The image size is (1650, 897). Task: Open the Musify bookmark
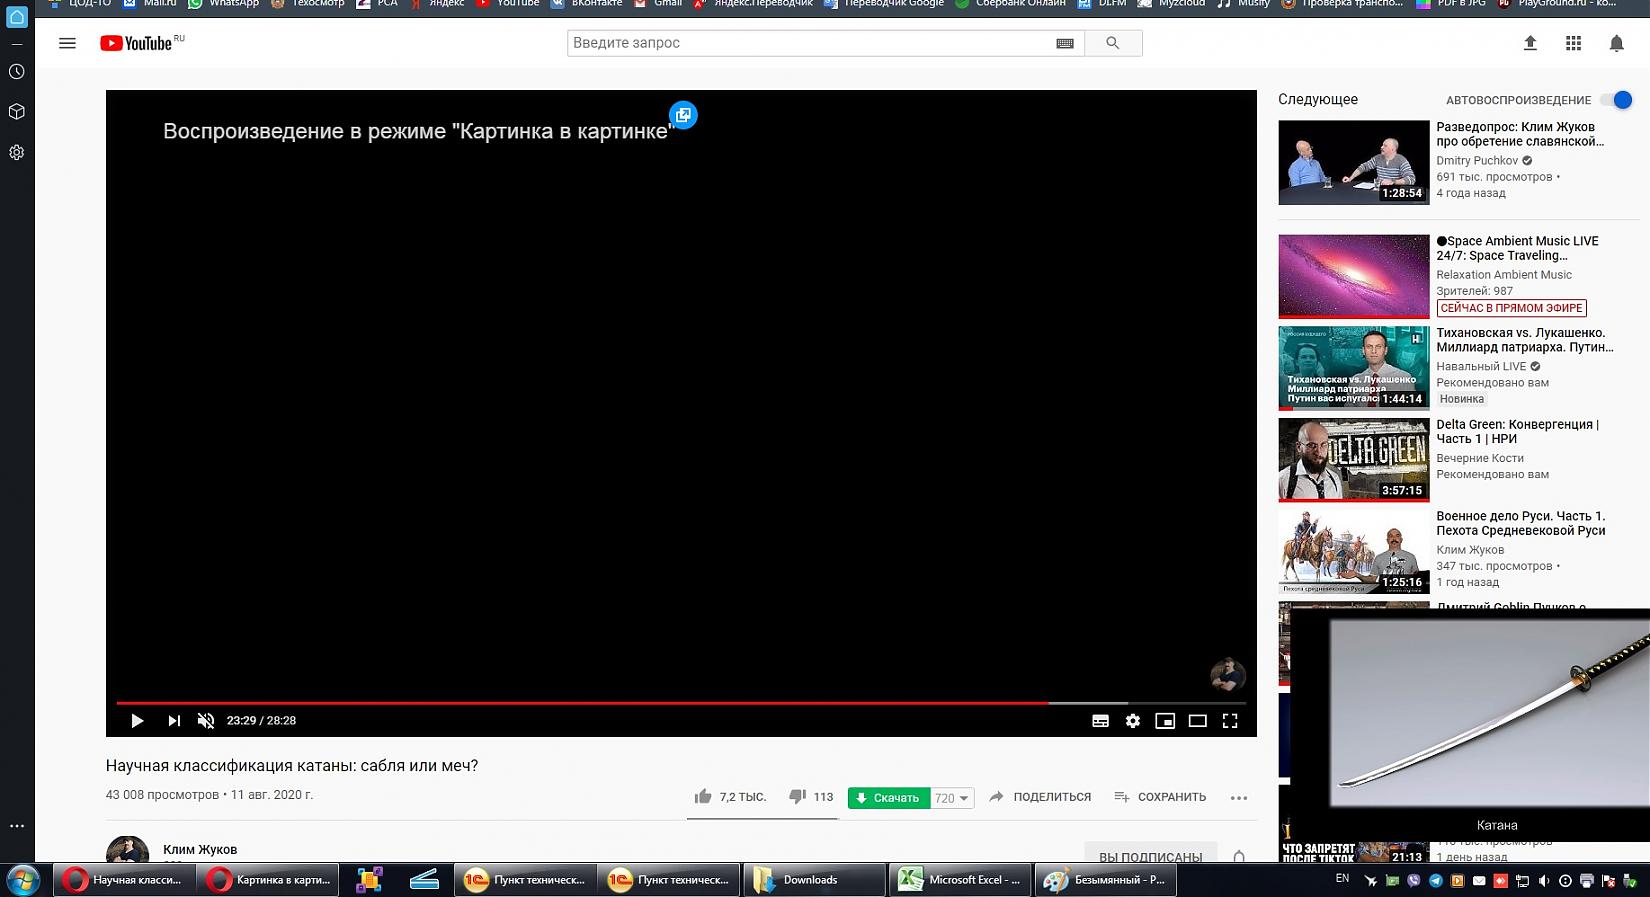1244,4
